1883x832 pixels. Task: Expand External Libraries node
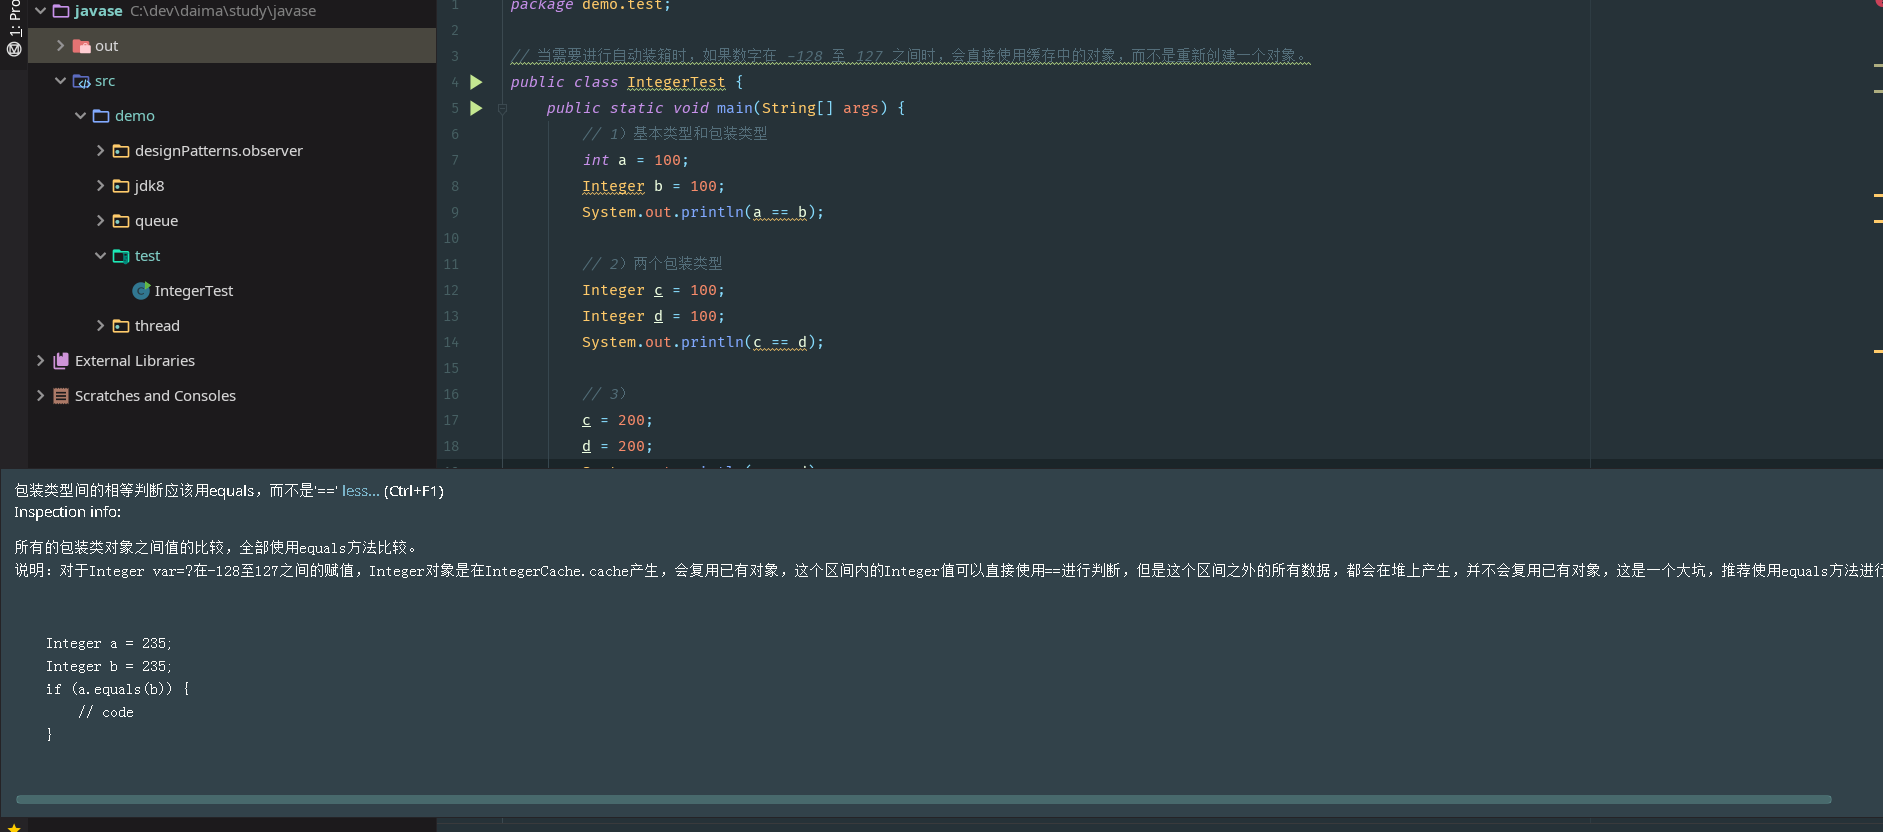point(40,361)
